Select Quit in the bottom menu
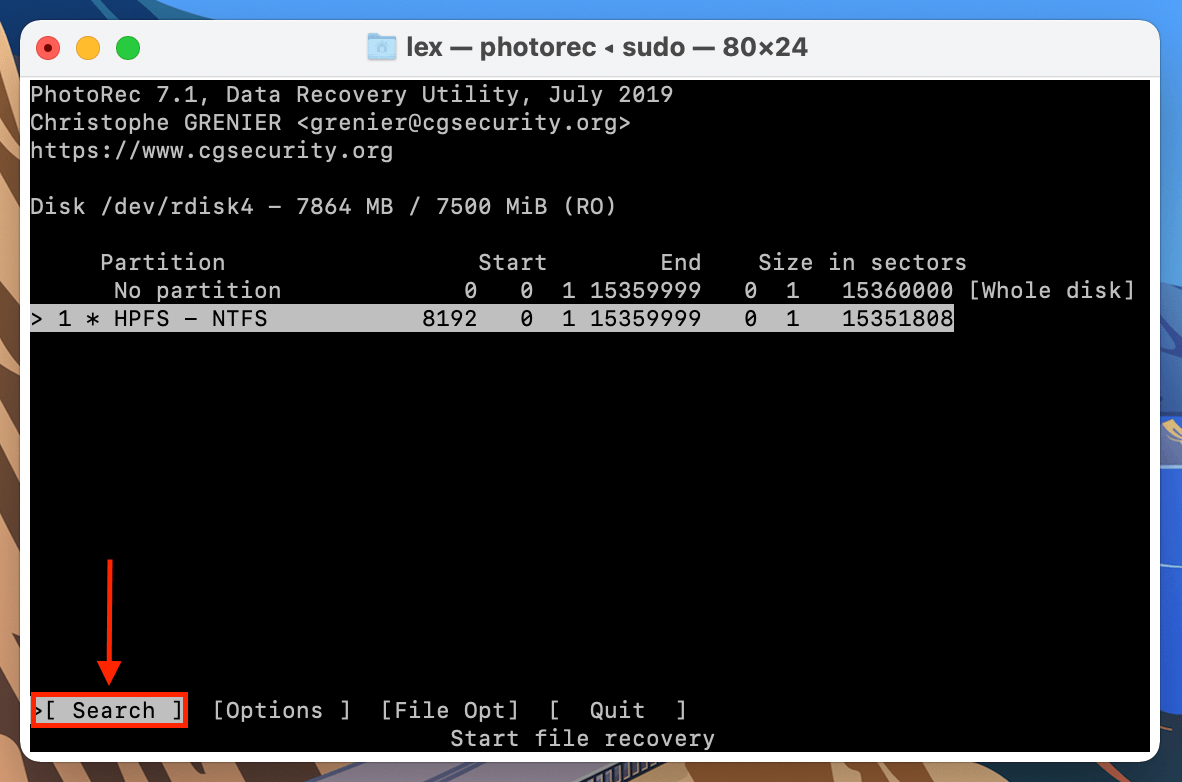The image size is (1182, 782). click(x=617, y=710)
